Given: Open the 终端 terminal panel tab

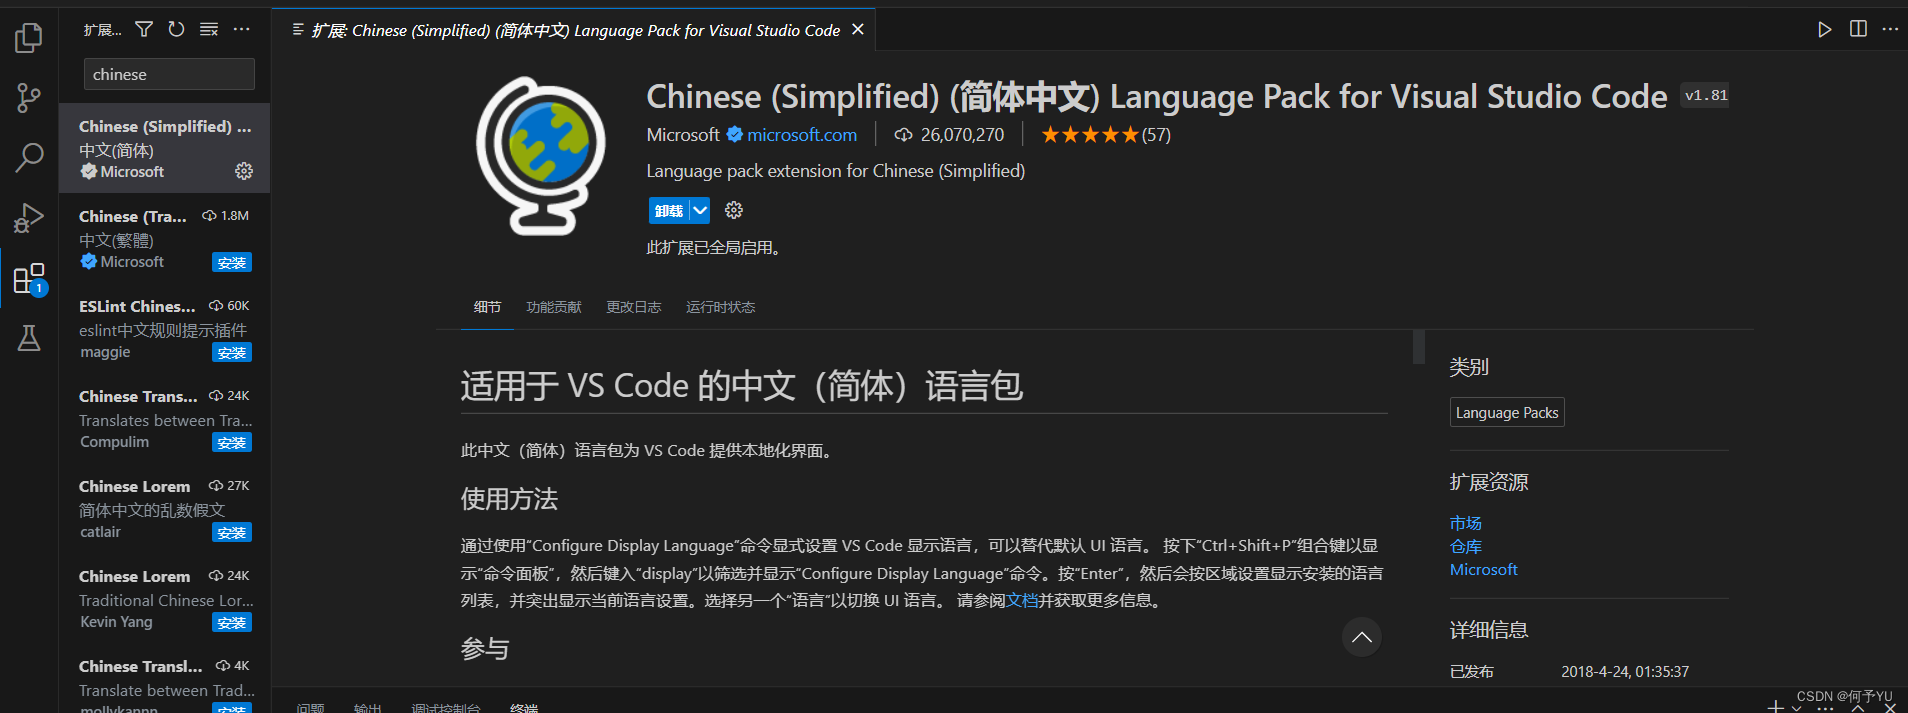Looking at the screenshot, I should pyautogui.click(x=524, y=707).
